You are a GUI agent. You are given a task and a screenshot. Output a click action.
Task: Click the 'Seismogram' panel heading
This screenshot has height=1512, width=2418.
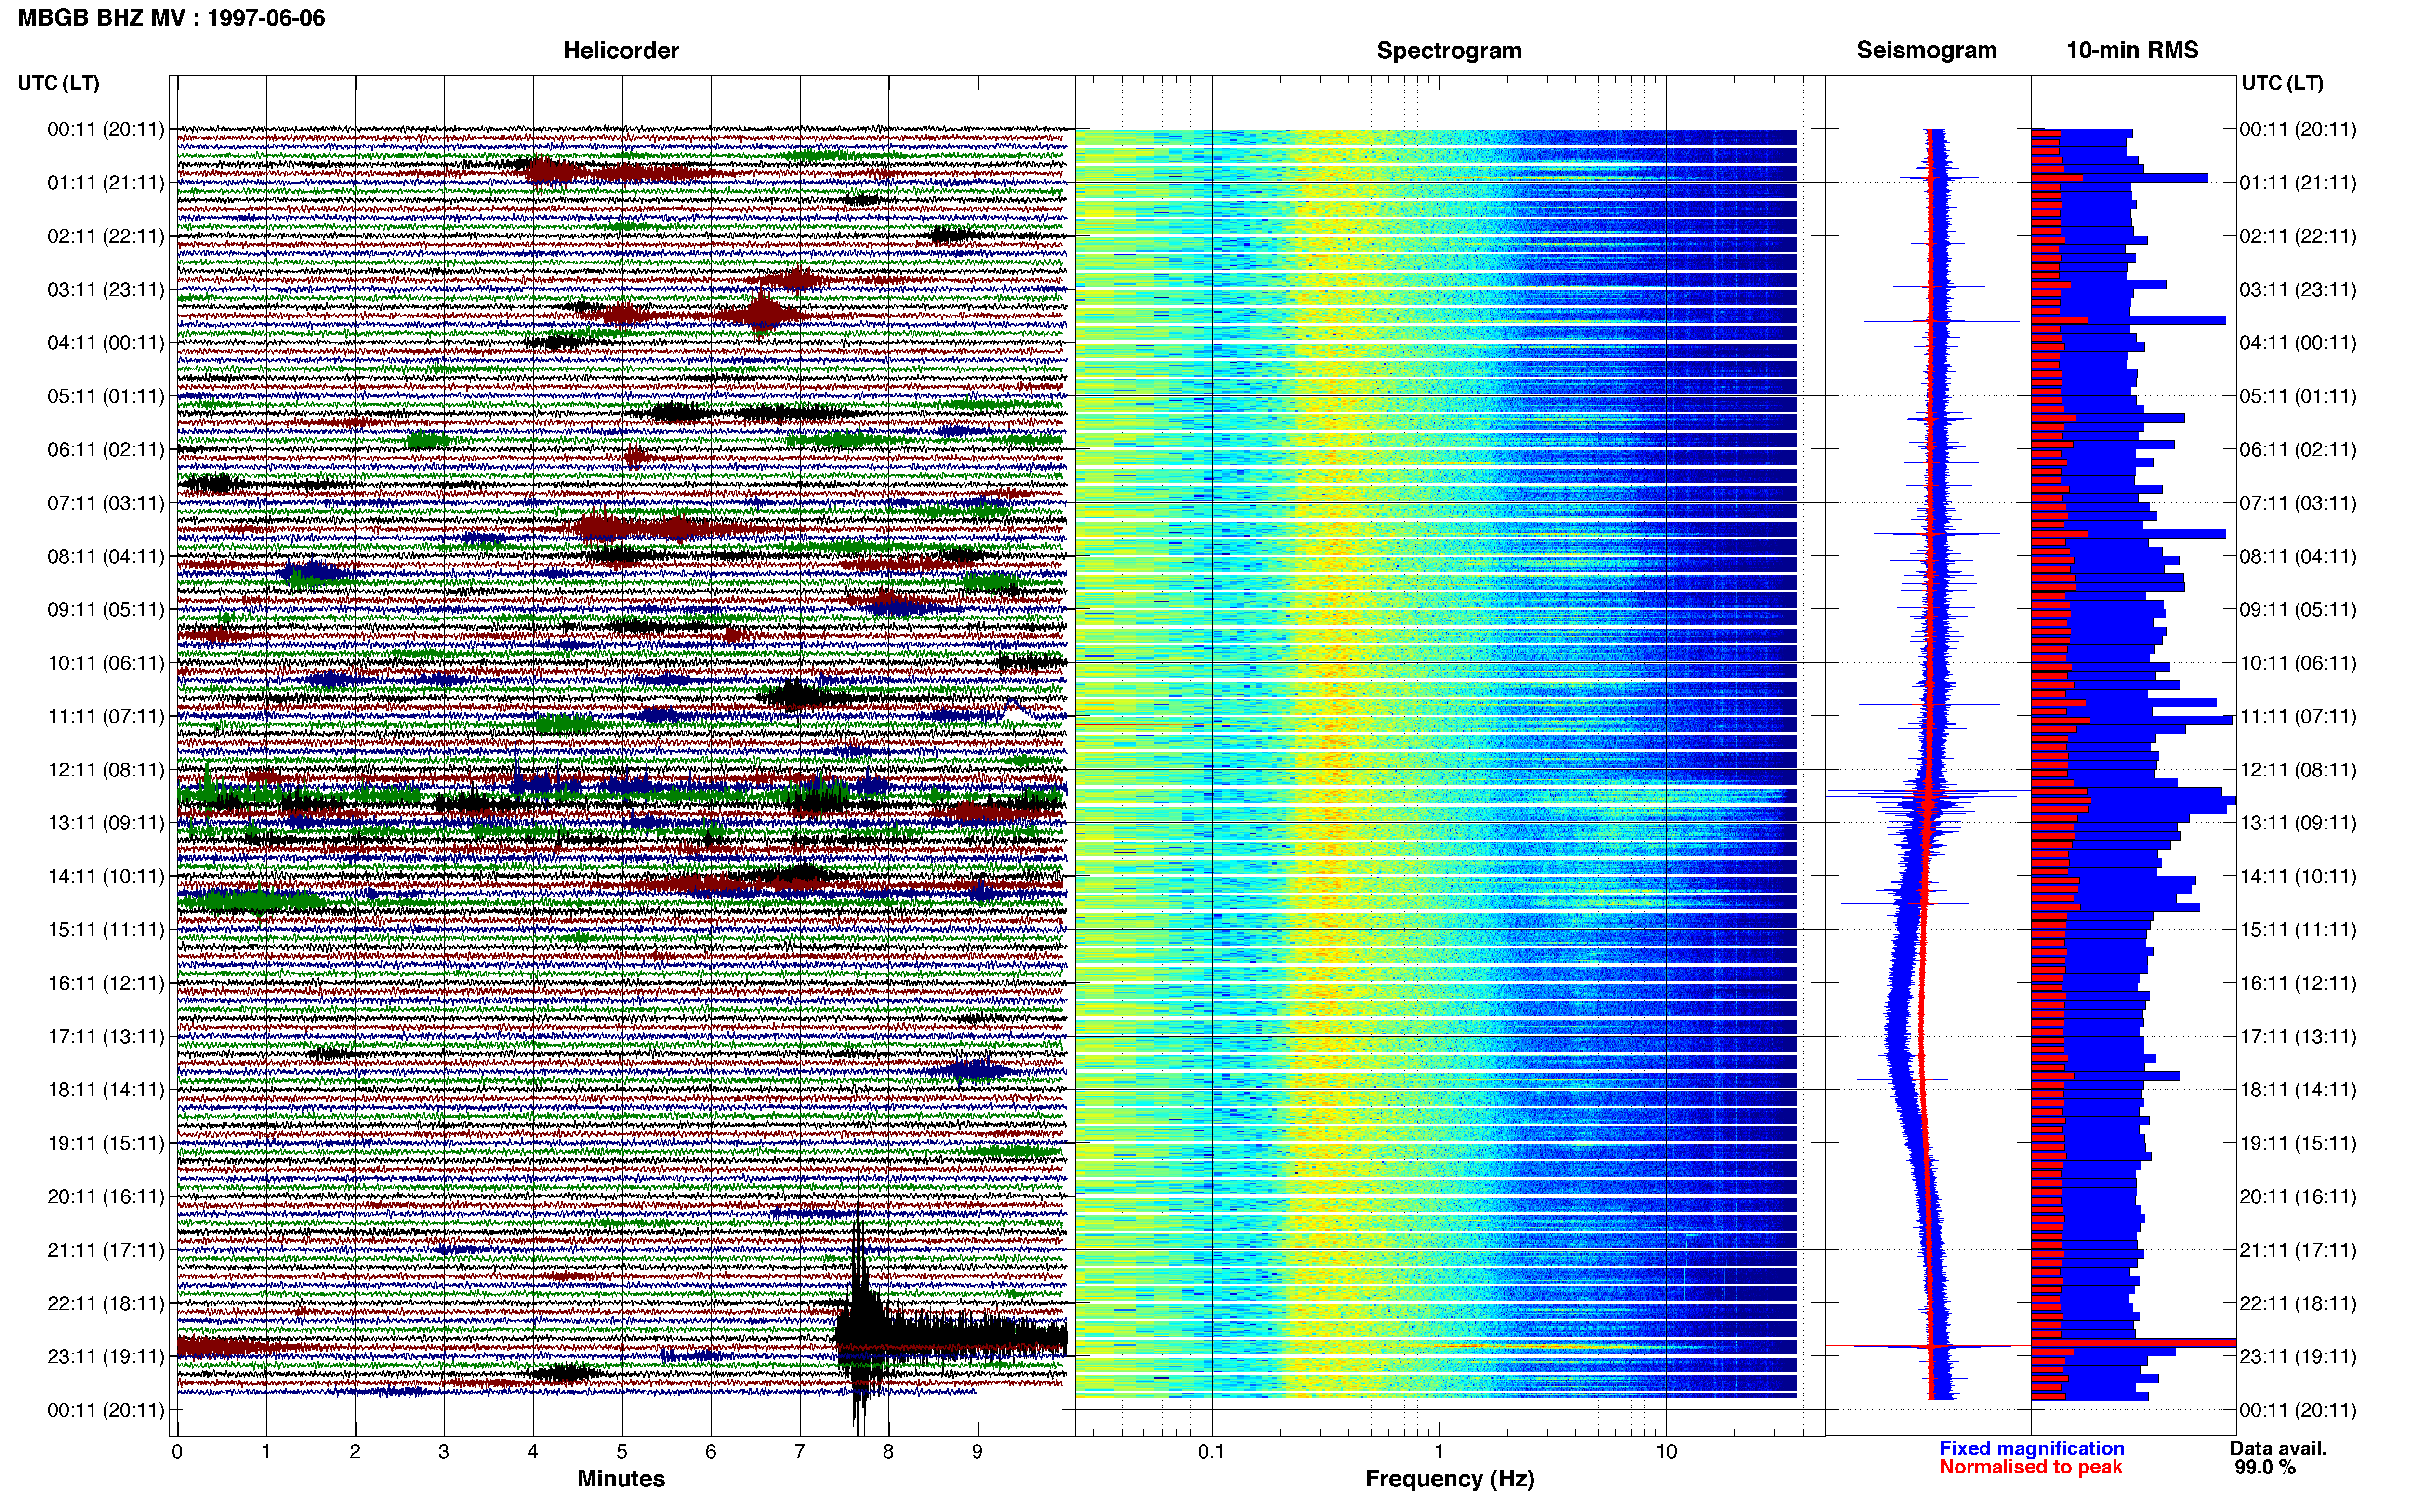1926,50
